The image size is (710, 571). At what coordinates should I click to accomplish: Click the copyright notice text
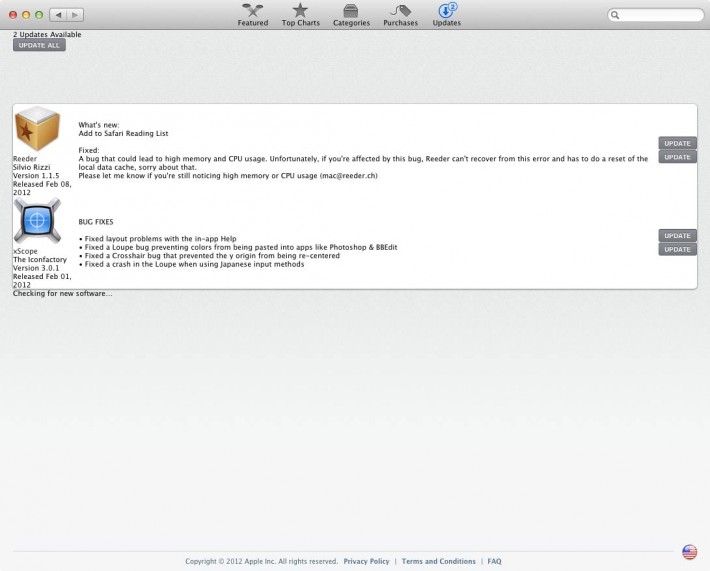click(x=261, y=561)
